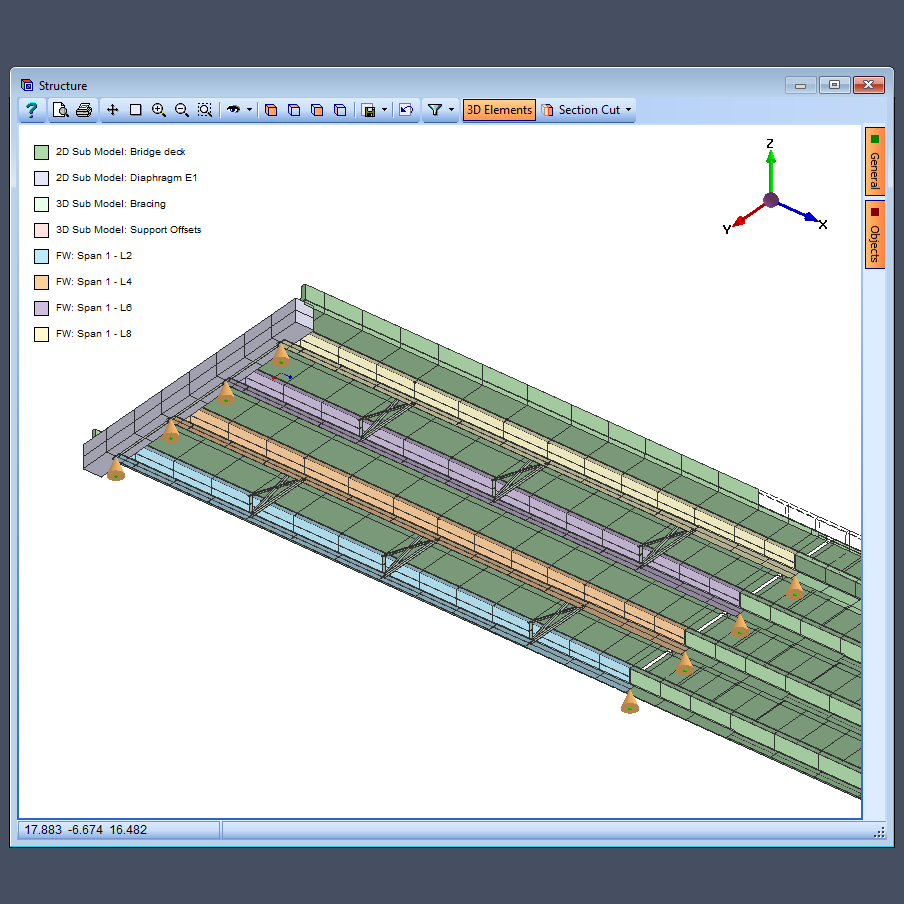
Task: Click the zoom-to-window rectangle tool
Action: (x=135, y=110)
